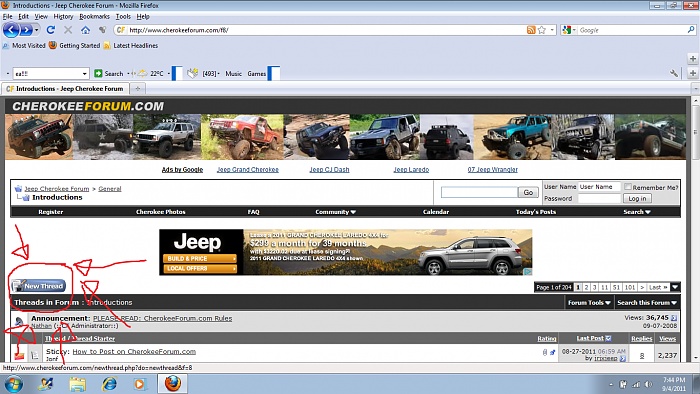Click the Jeep BUILD & PRICE ad button
The height and width of the screenshot is (394, 700).
tap(200, 258)
